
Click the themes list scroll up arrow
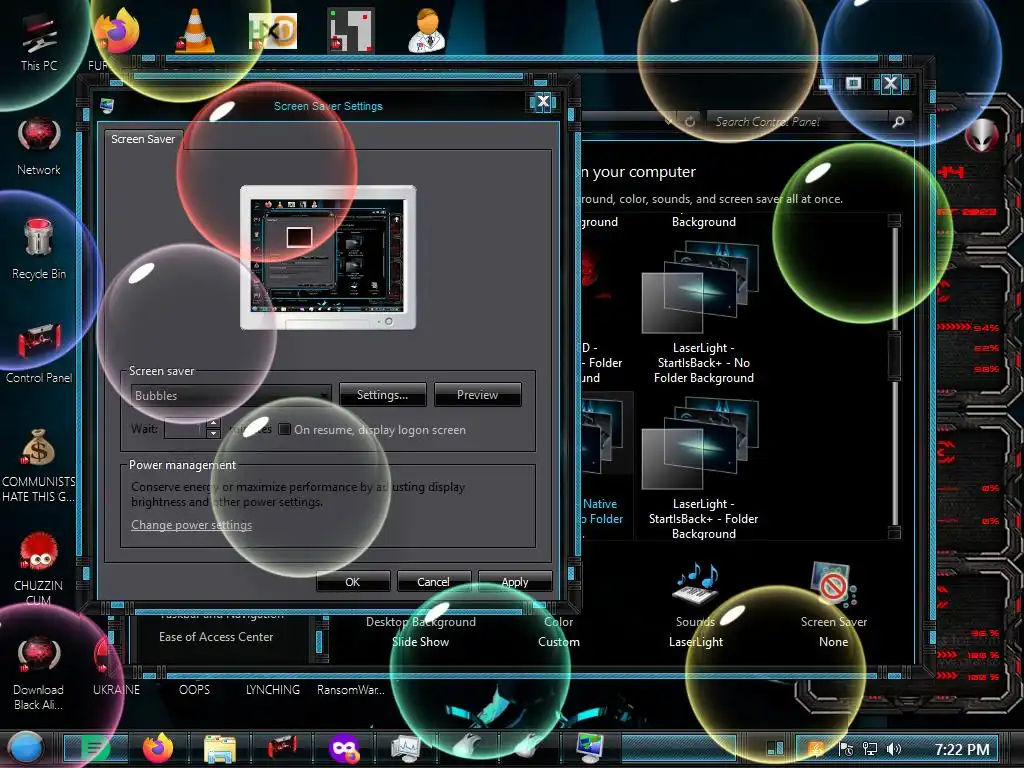click(x=895, y=220)
